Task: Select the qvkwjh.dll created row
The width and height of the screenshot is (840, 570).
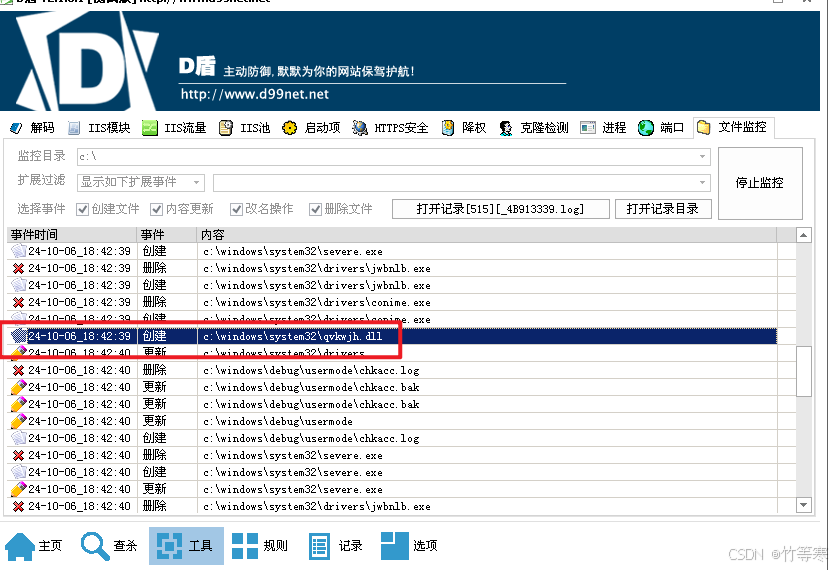Action: coord(392,336)
